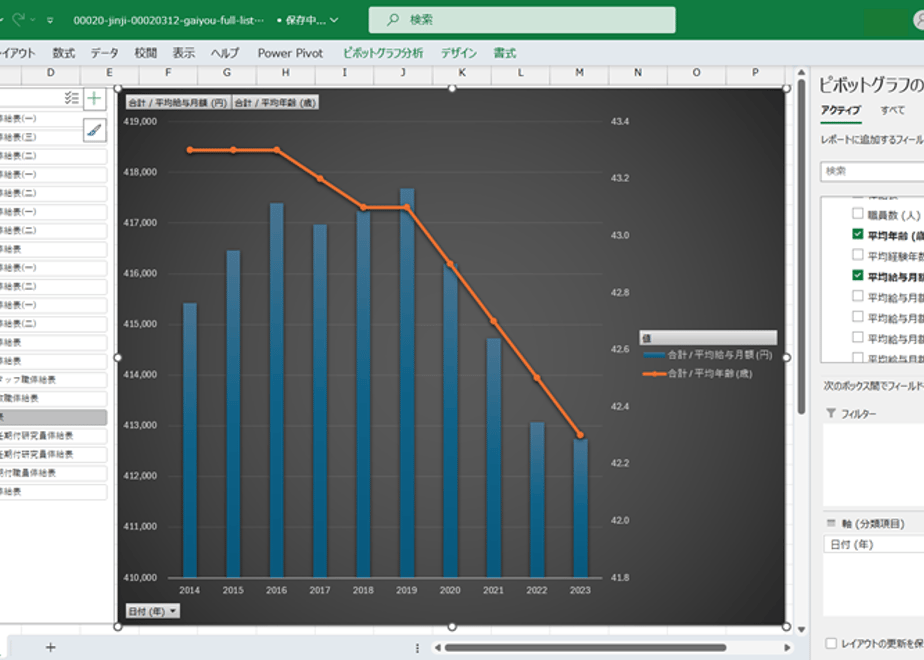Enable the defer layout update checkbox
The height and width of the screenshot is (660, 924).
click(831, 643)
